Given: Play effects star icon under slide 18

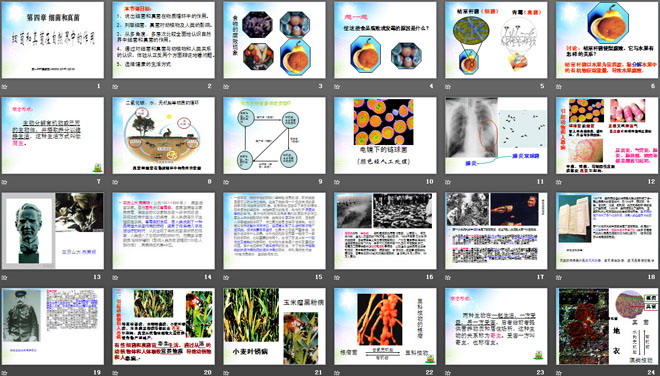Looking at the screenshot, I should [x=559, y=277].
